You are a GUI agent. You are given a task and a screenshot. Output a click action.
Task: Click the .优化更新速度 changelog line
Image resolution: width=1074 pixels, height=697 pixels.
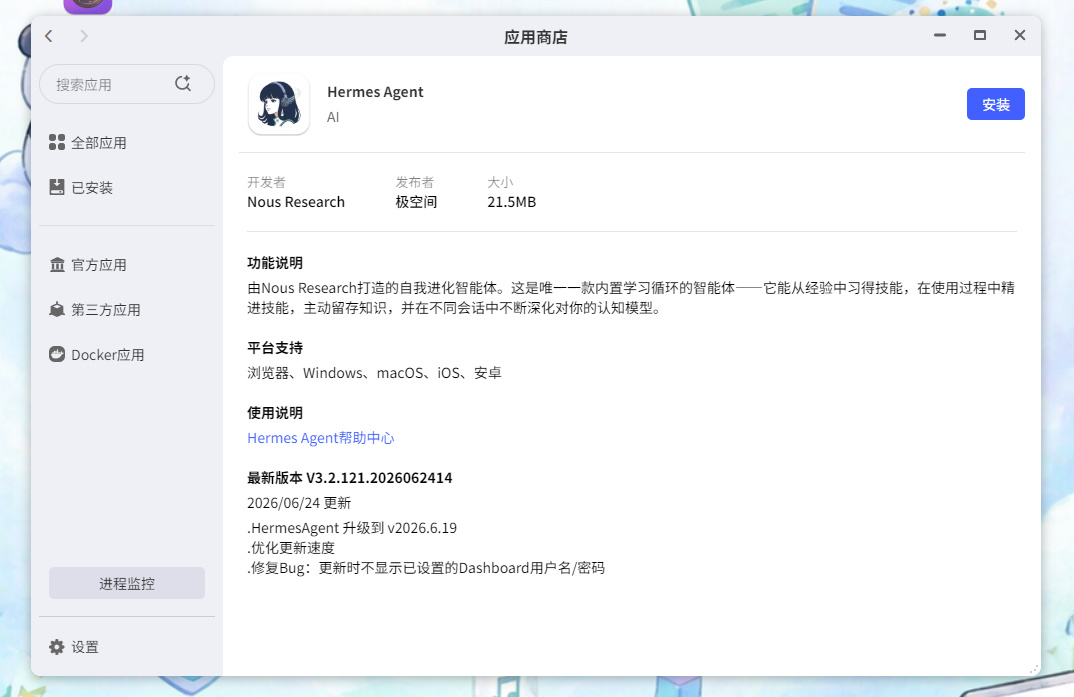291,548
